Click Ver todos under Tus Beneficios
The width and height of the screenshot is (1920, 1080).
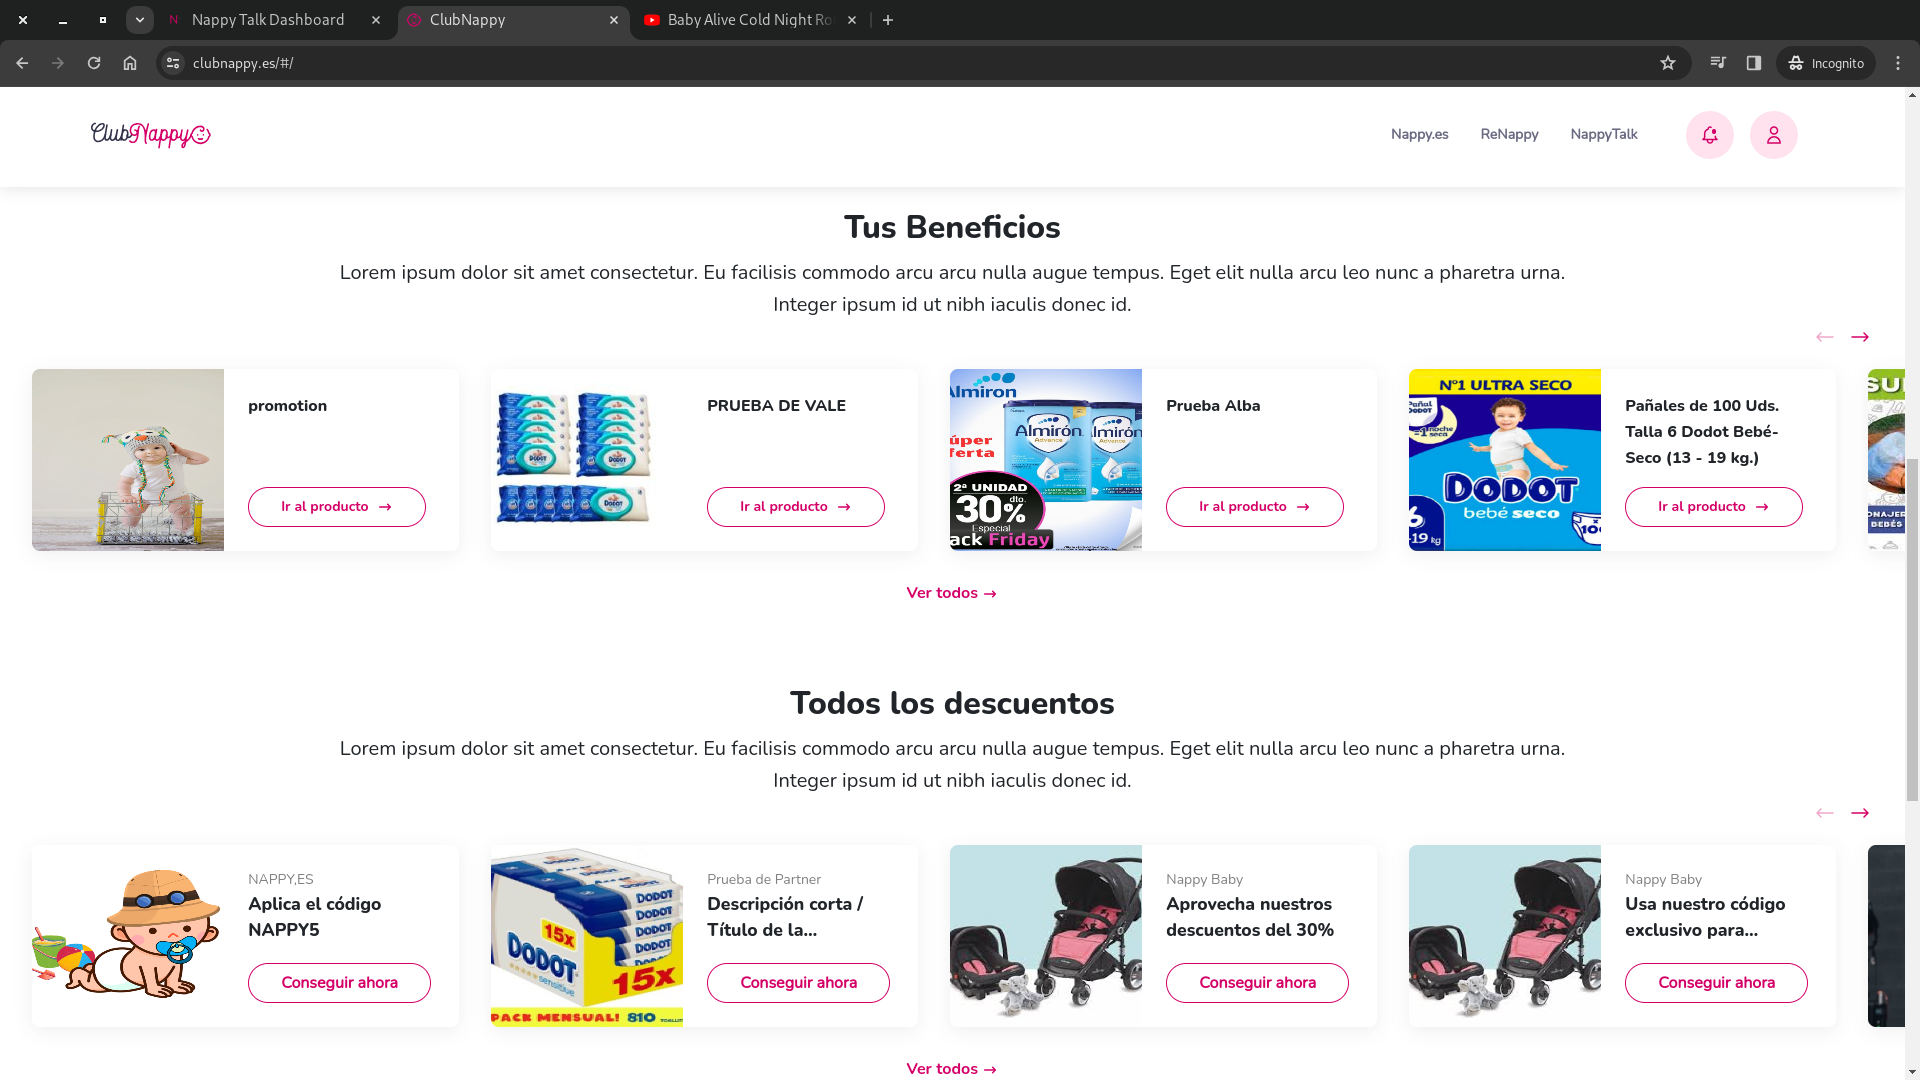click(951, 593)
